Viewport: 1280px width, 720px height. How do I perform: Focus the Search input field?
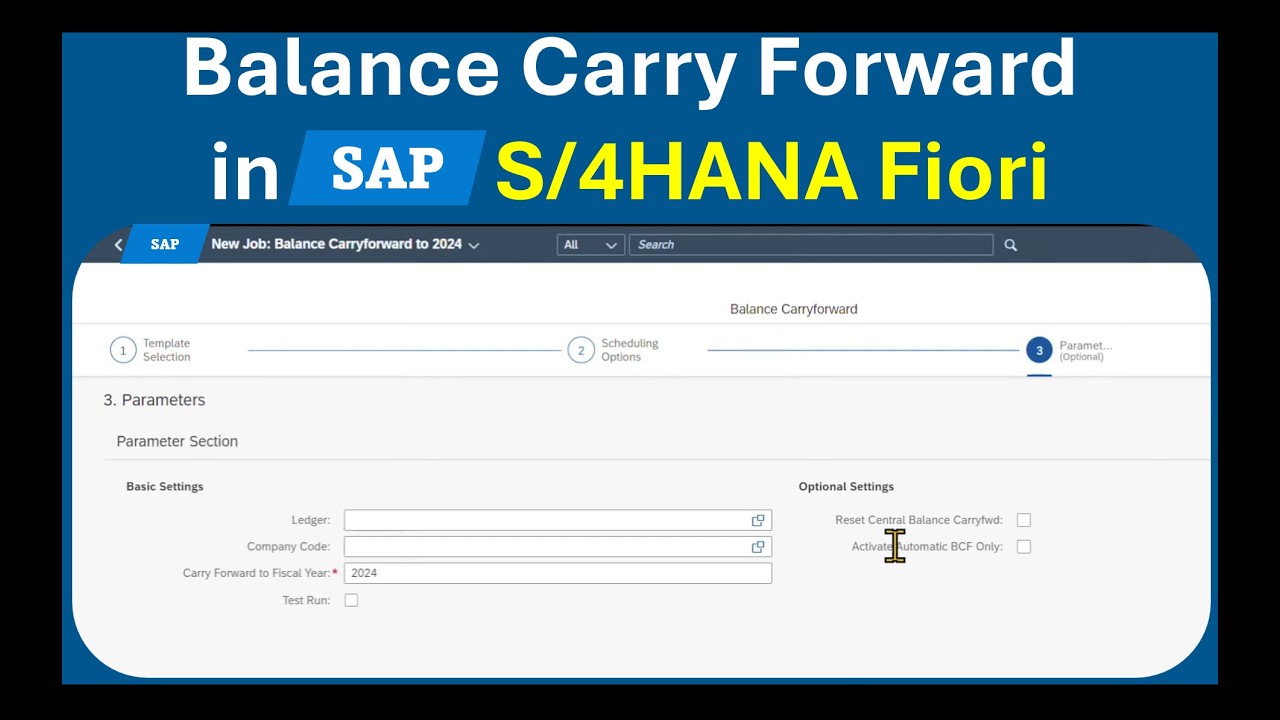click(811, 245)
